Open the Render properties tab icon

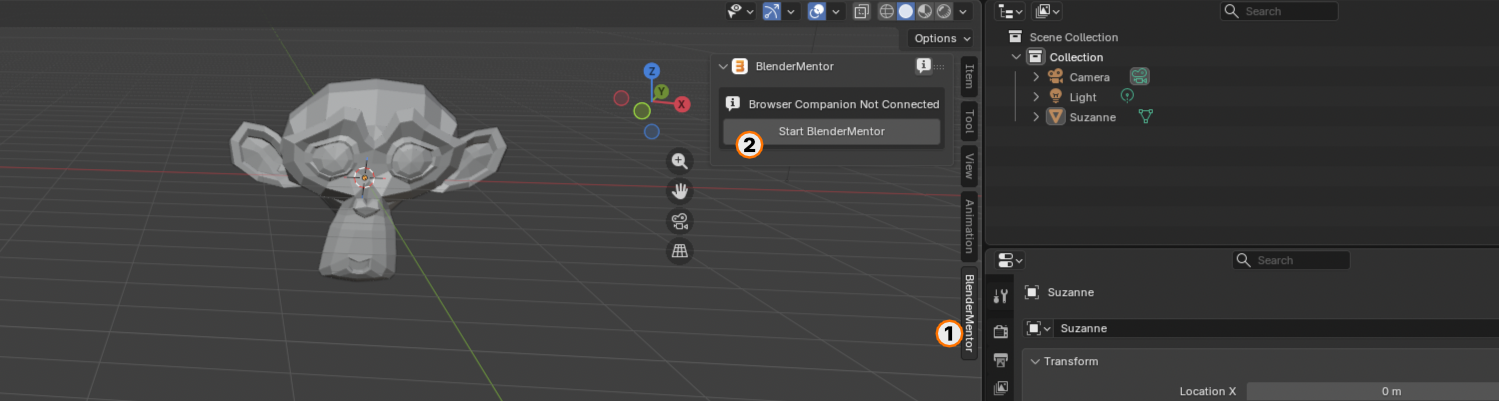[1001, 331]
